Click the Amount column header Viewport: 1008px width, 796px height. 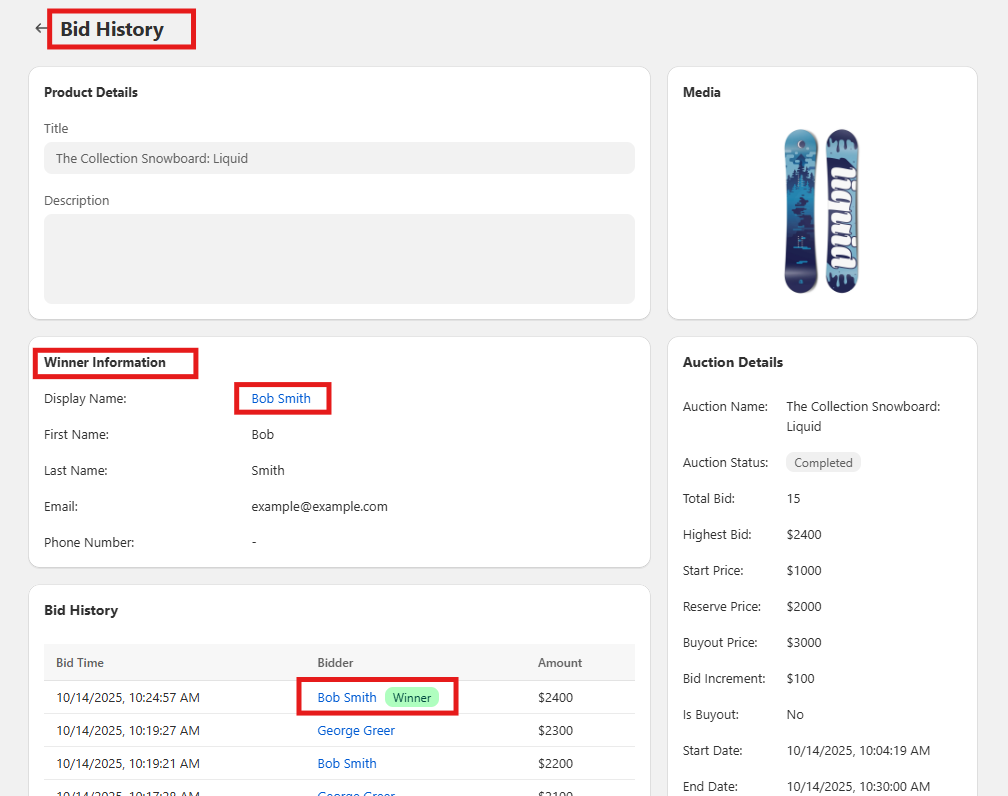click(560, 662)
